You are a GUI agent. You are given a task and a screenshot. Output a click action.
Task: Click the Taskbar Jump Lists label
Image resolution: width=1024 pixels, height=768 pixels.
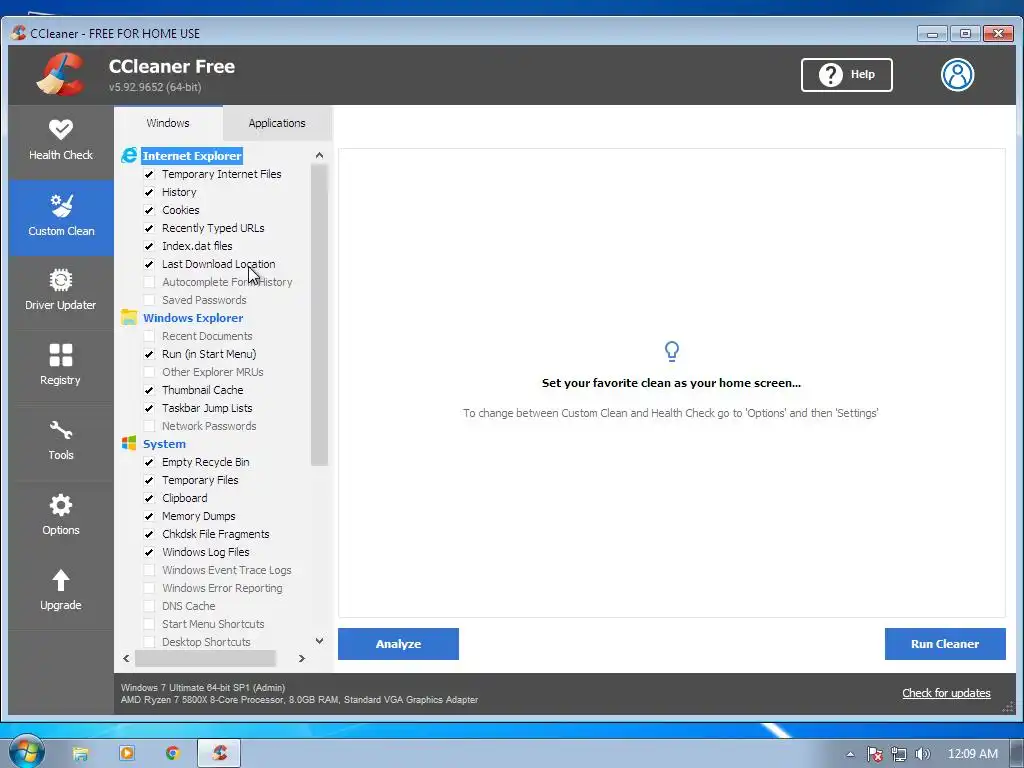click(x=207, y=408)
